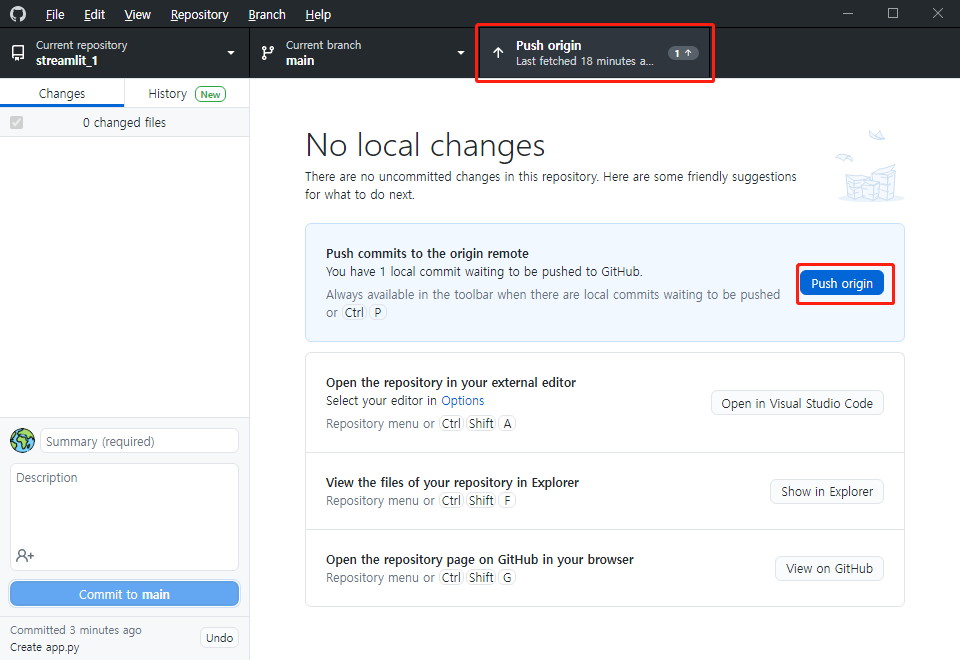
Task: Maximize the GitHub Desktop window
Action: click(893, 13)
